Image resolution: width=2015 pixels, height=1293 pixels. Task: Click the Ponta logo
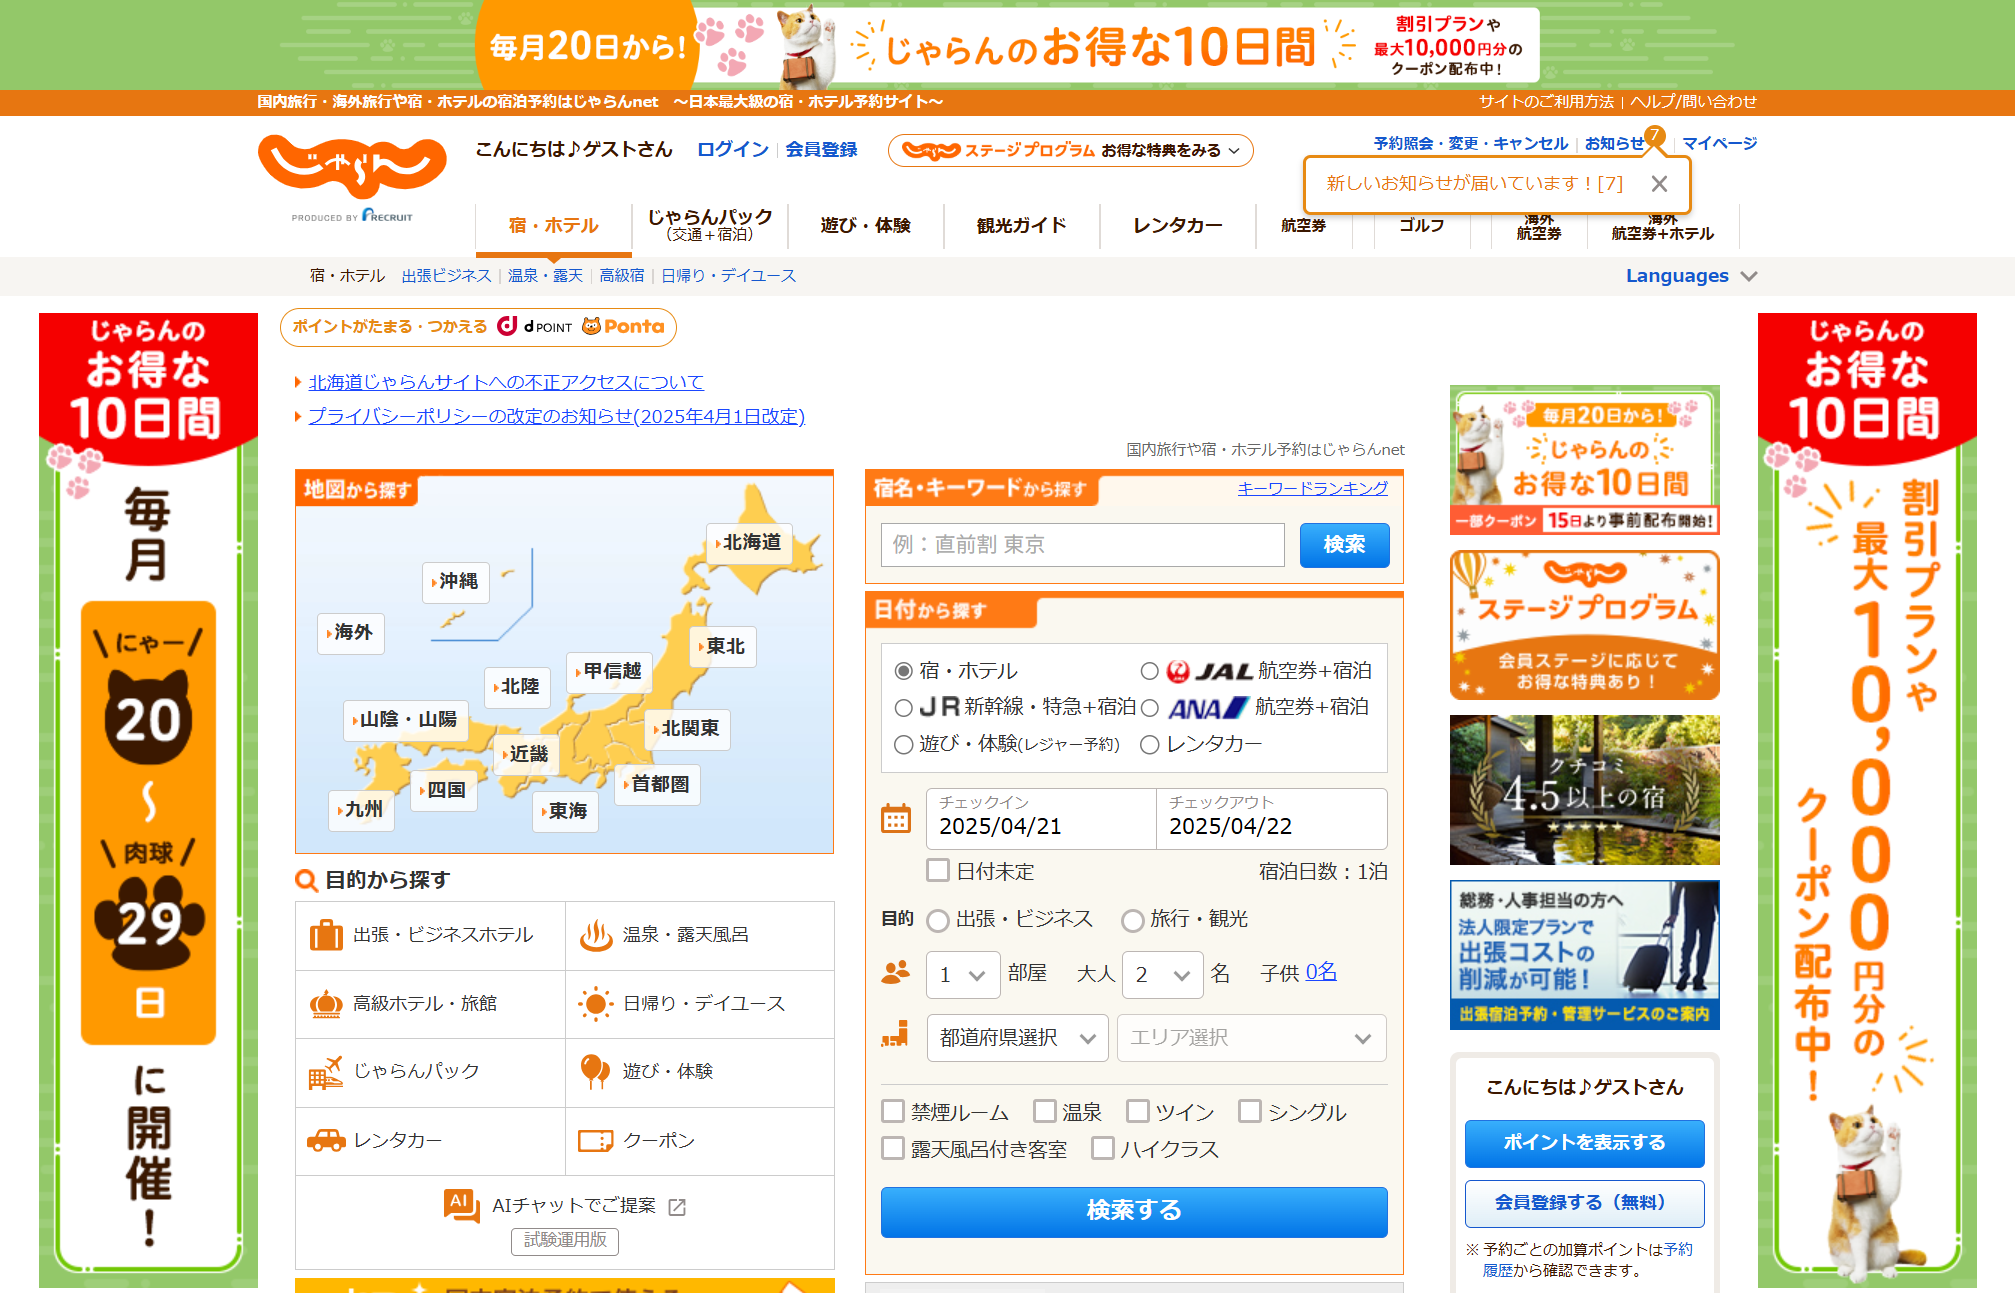[623, 326]
